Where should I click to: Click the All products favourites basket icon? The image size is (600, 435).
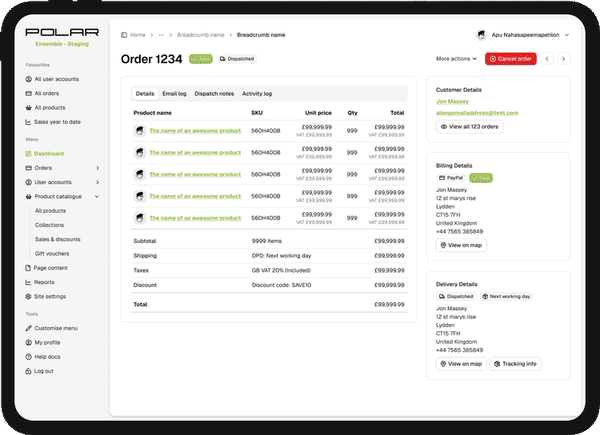pos(28,108)
